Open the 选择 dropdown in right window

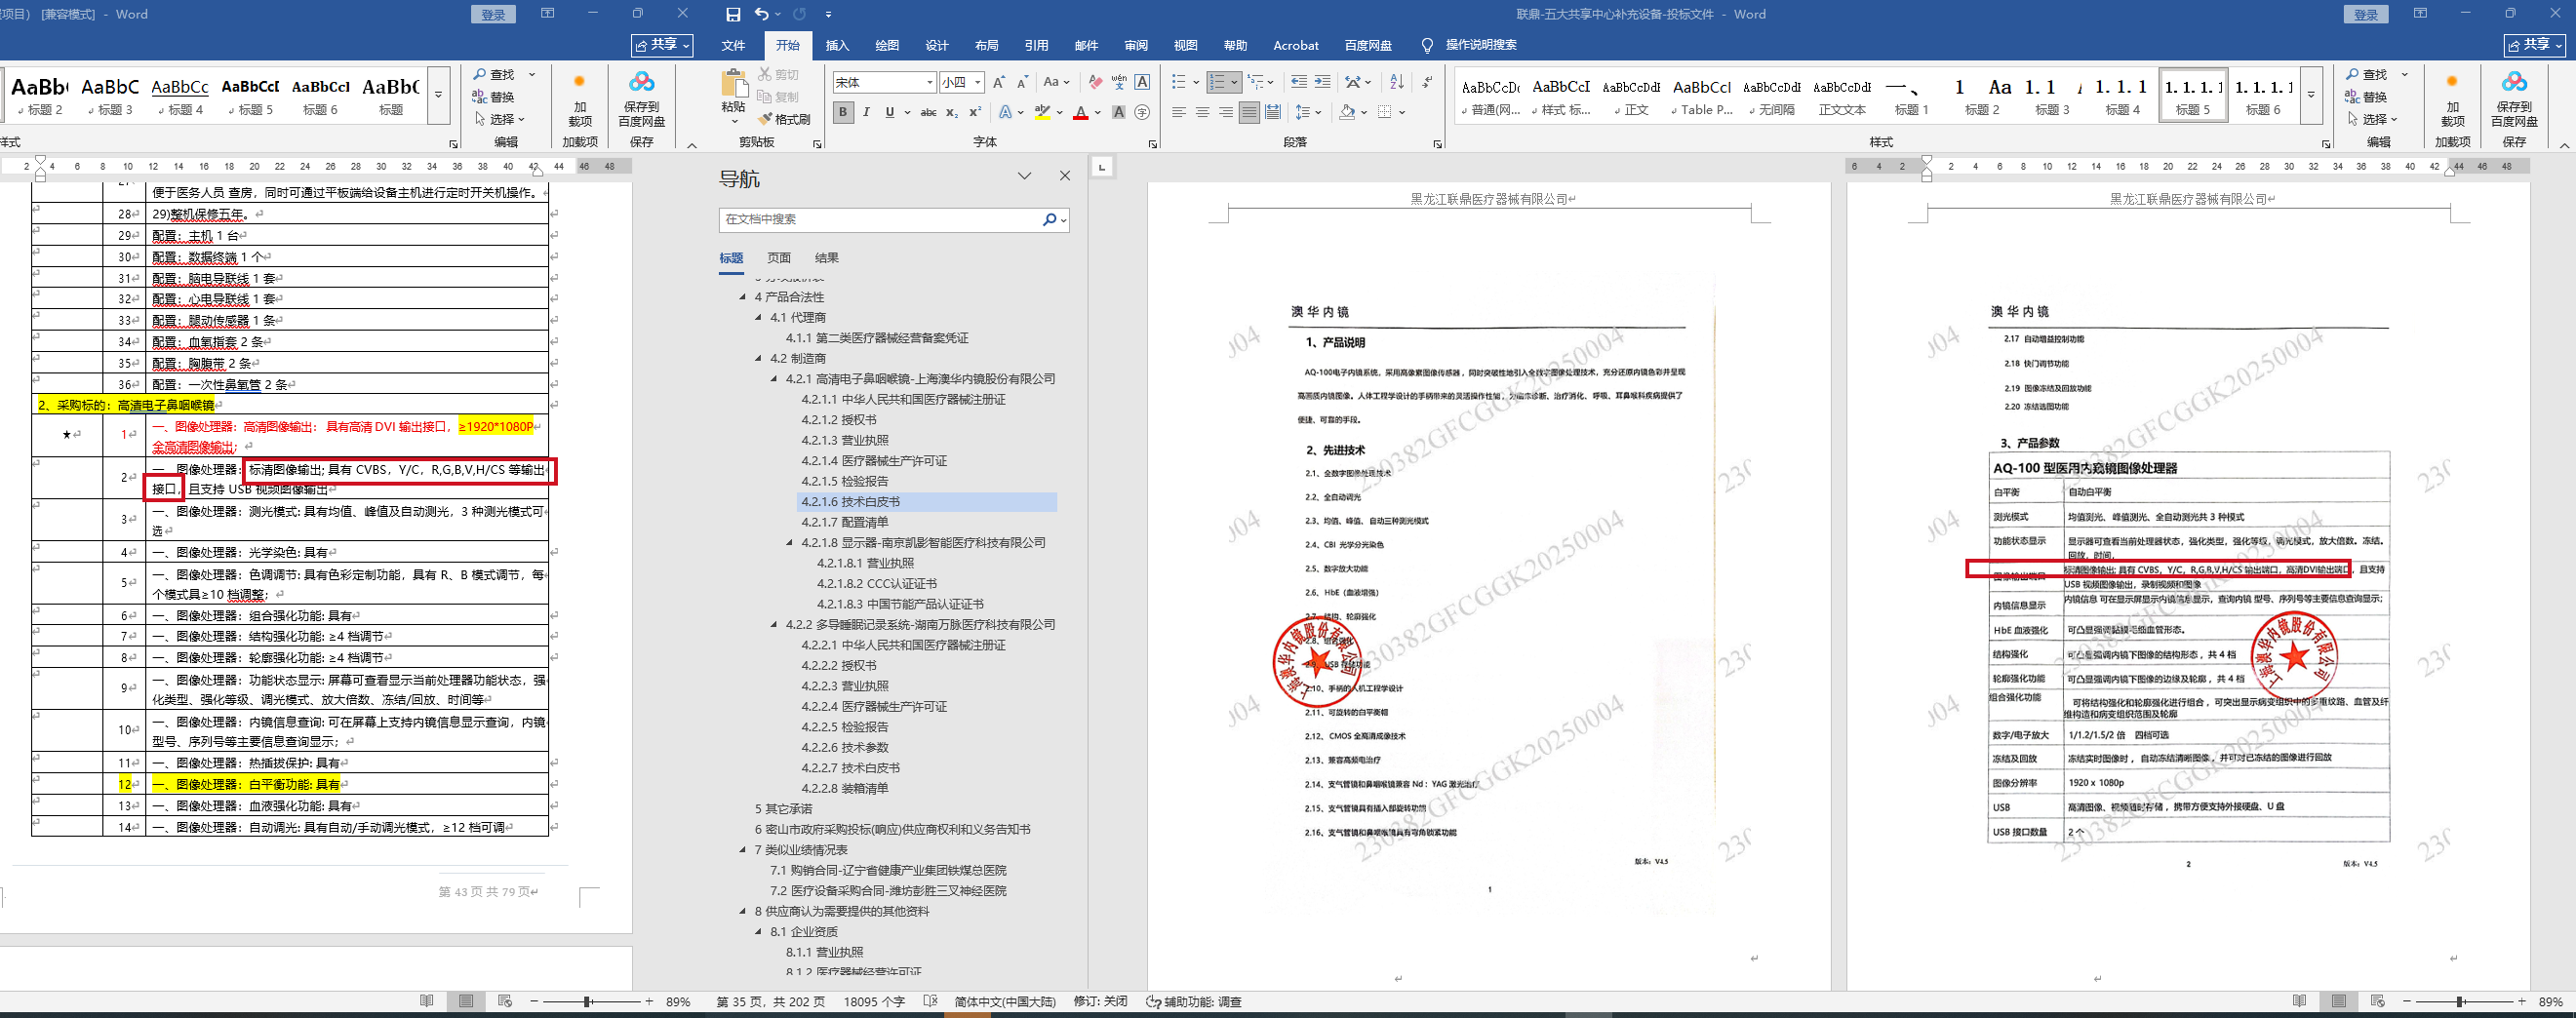coord(2371,119)
